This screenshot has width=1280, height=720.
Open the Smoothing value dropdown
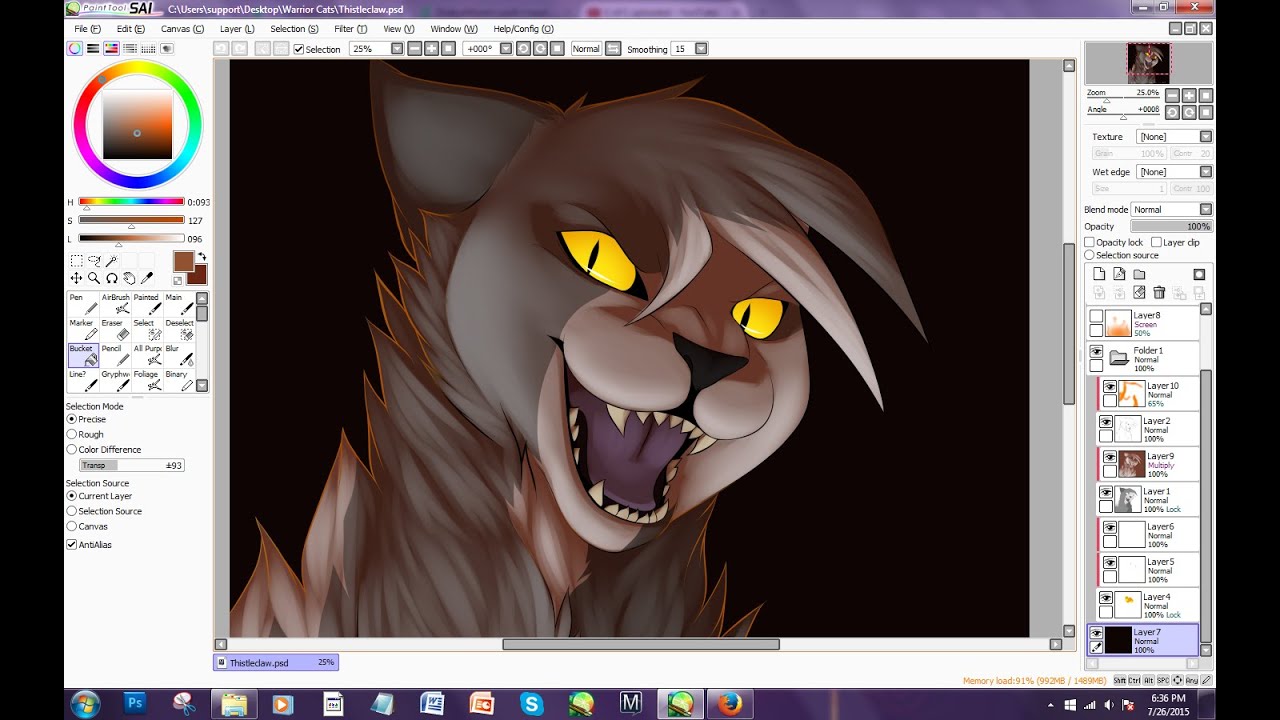point(701,48)
